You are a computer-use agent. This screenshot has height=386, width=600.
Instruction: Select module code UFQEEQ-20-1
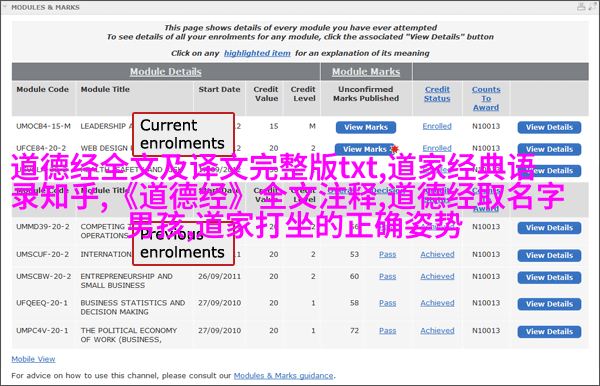(x=42, y=303)
